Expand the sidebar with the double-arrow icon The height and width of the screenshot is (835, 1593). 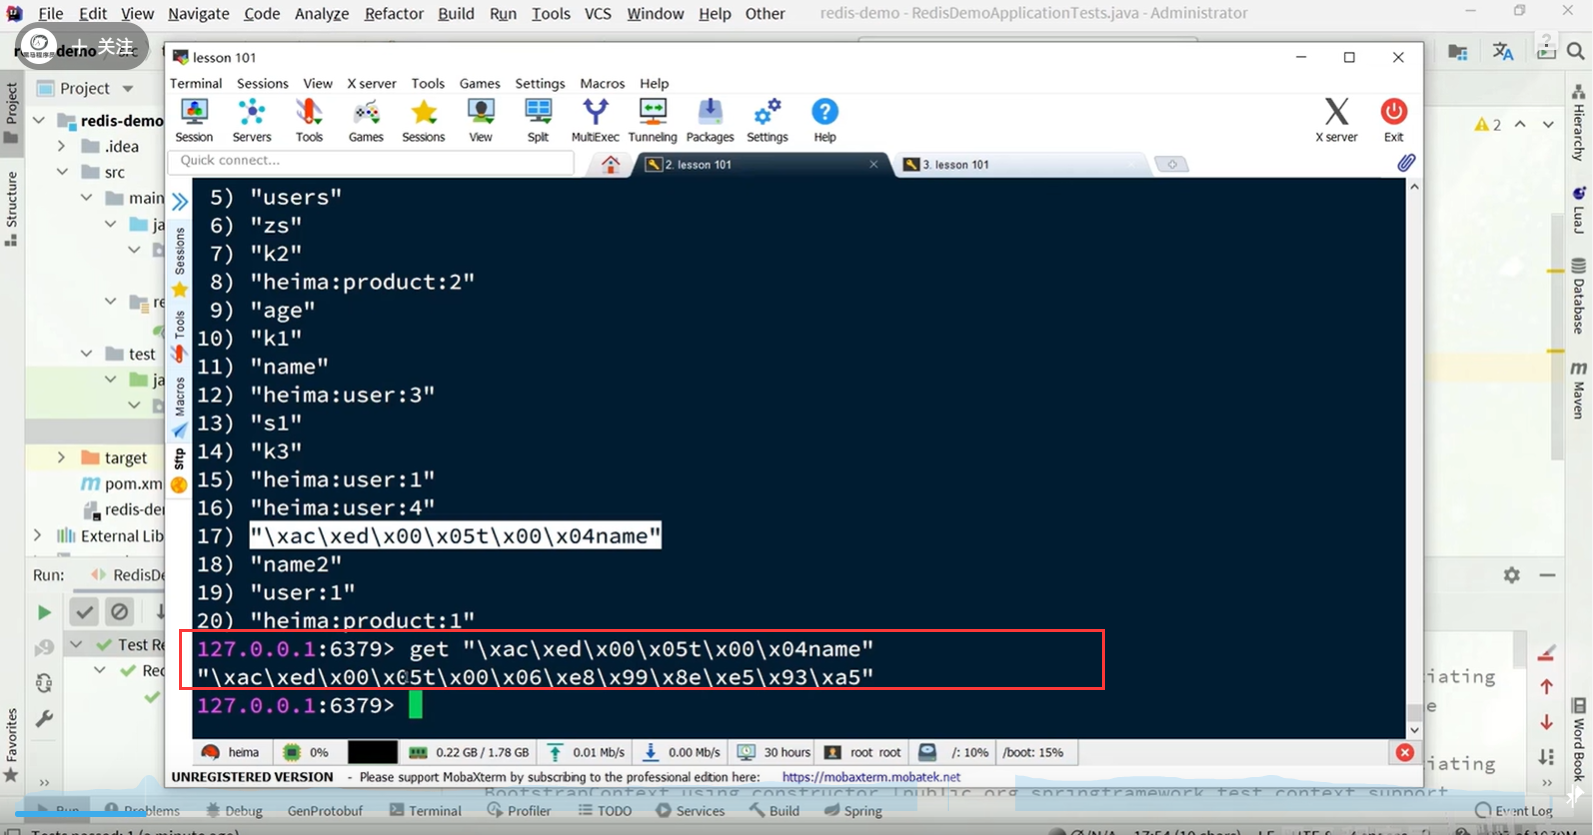click(x=180, y=202)
